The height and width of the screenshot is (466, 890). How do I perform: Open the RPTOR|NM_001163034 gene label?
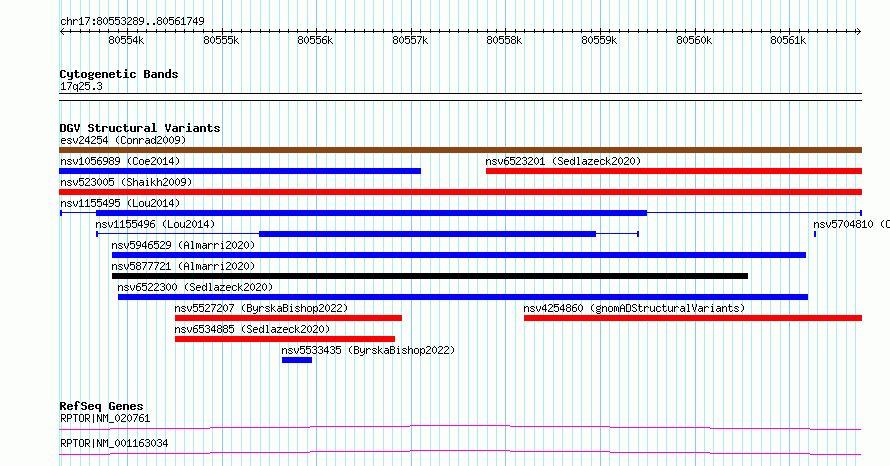click(x=114, y=443)
